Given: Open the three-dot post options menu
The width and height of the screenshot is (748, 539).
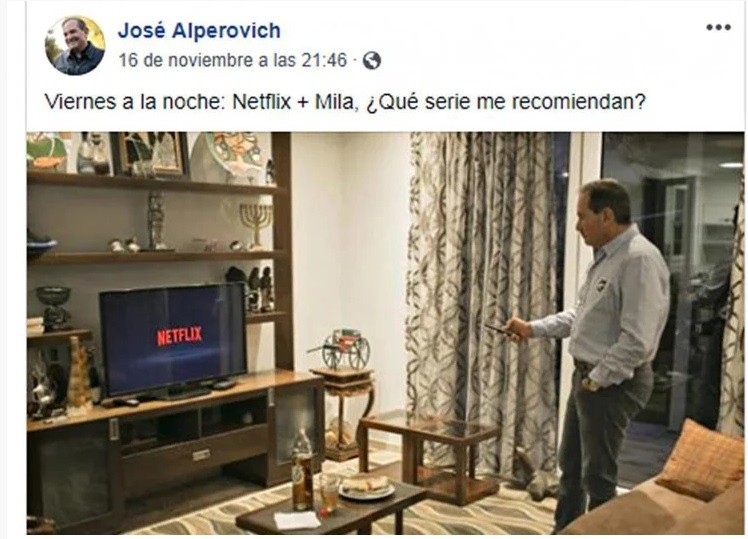Looking at the screenshot, I should (718, 27).
